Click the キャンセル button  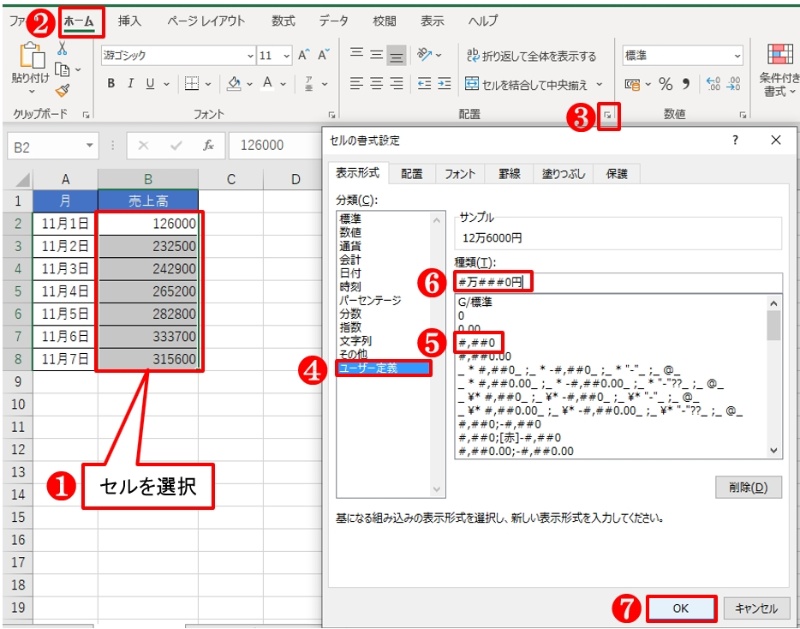(x=756, y=608)
